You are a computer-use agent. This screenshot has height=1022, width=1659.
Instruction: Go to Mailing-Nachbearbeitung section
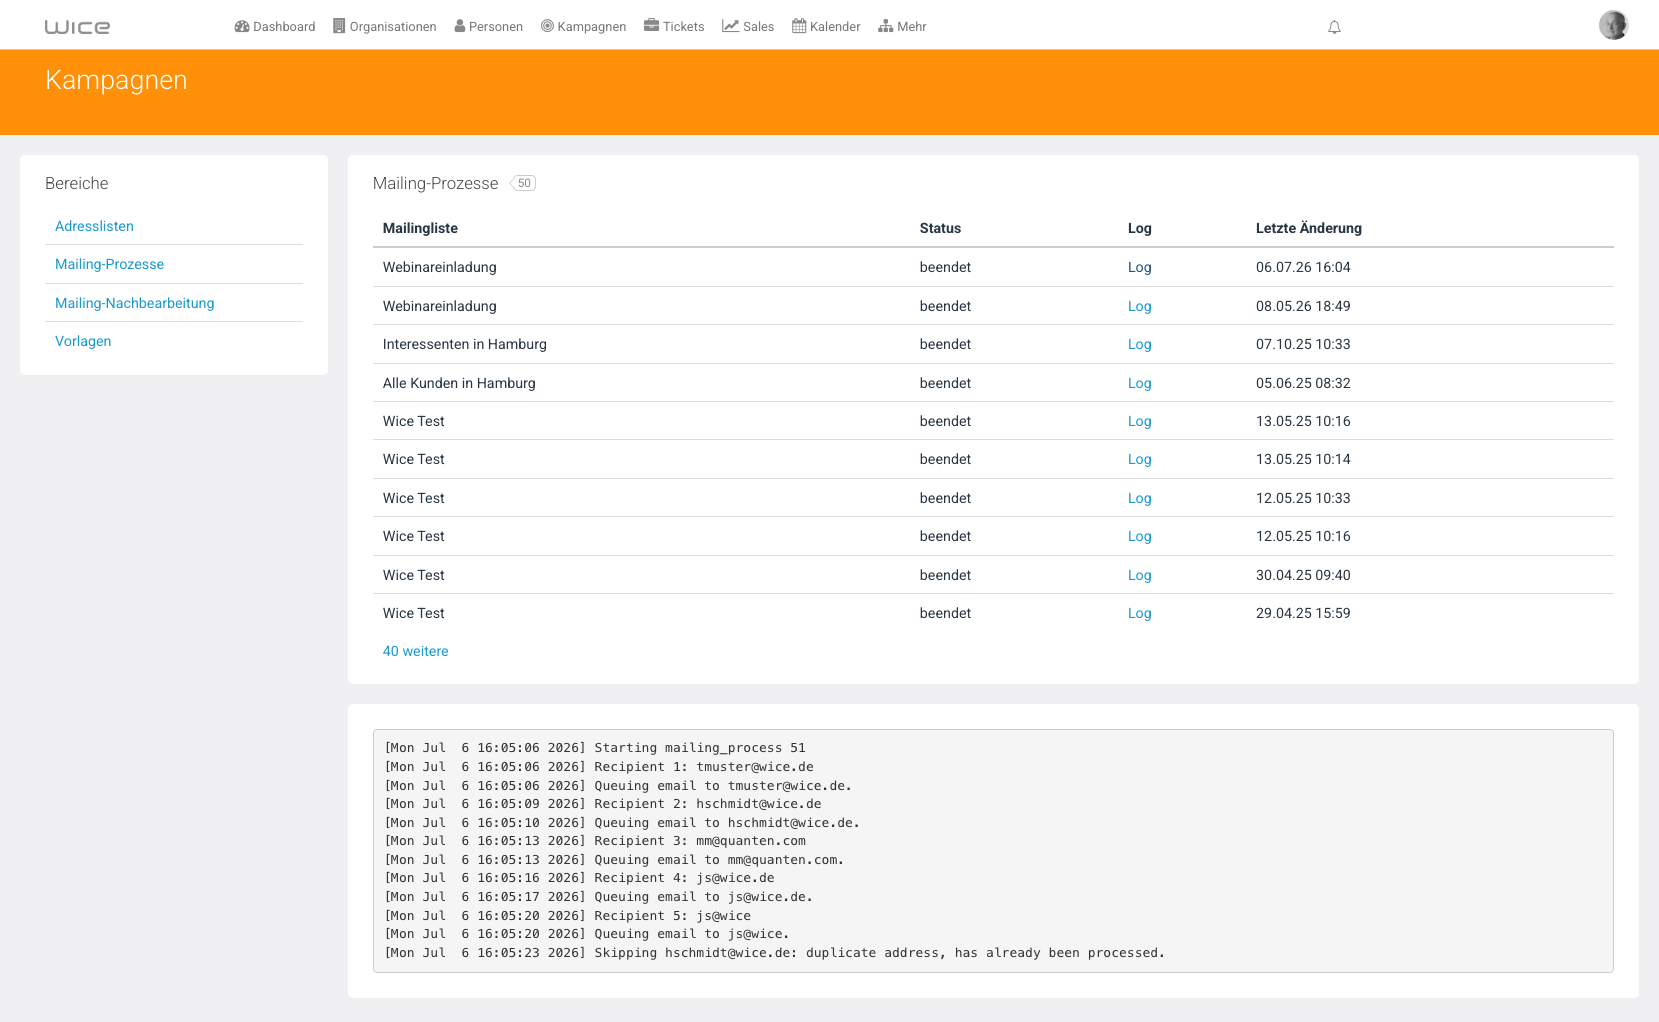coord(134,303)
